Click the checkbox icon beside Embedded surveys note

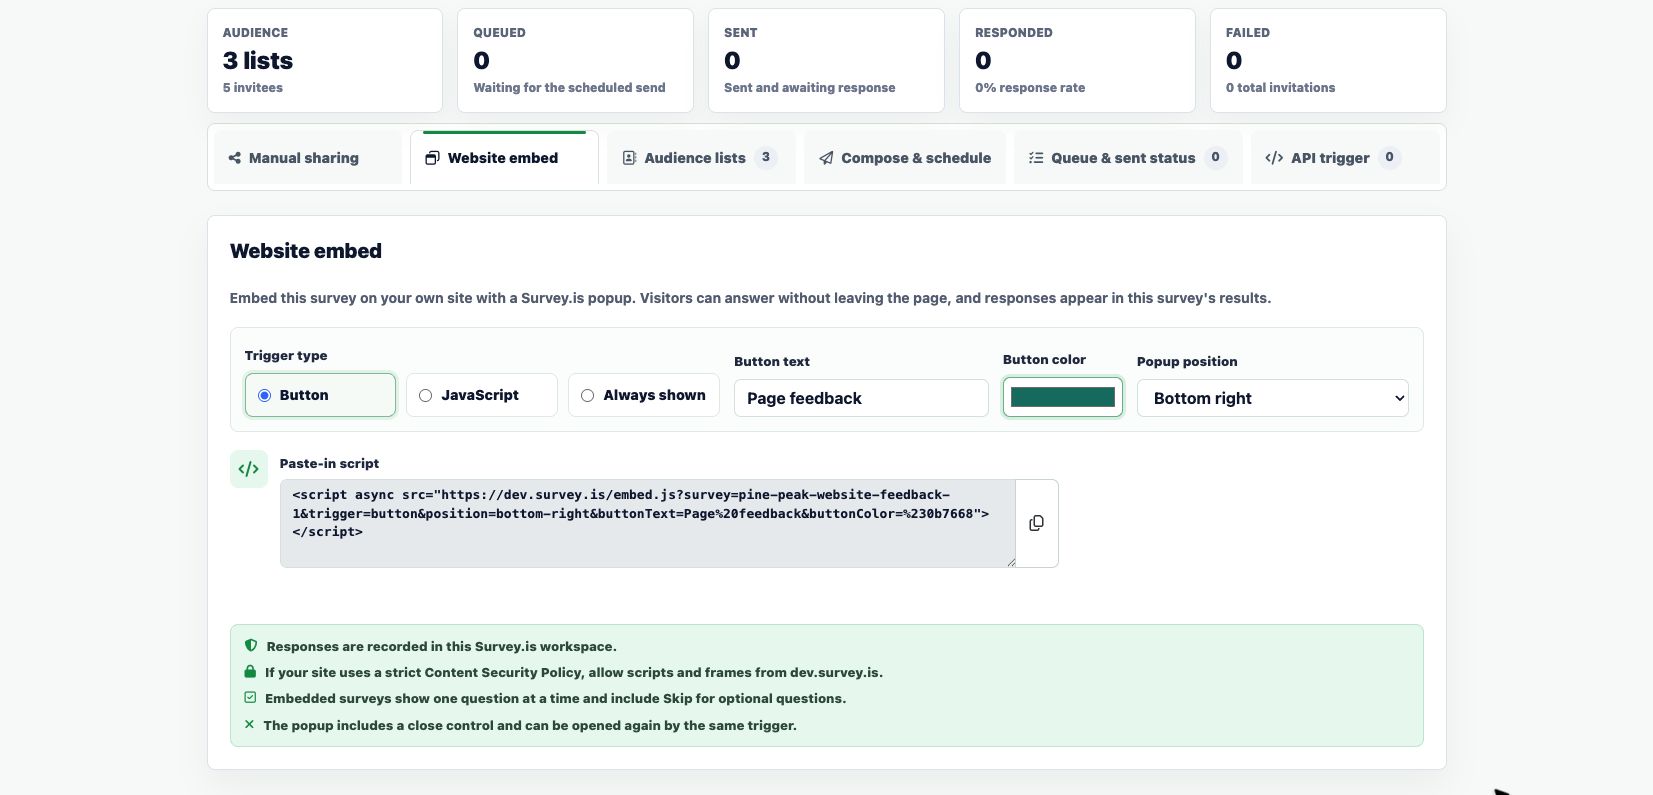[x=250, y=698]
